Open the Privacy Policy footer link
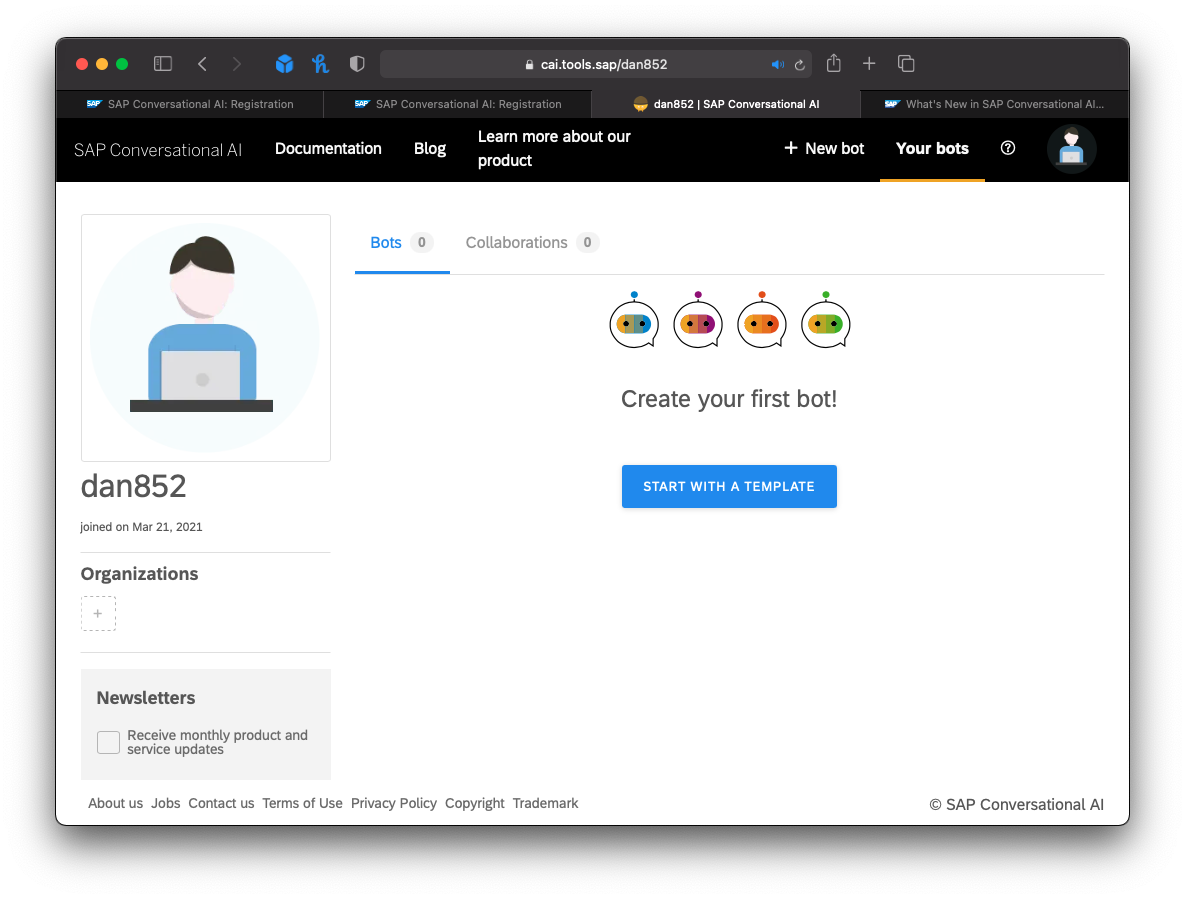This screenshot has width=1185, height=899. pyautogui.click(x=394, y=803)
